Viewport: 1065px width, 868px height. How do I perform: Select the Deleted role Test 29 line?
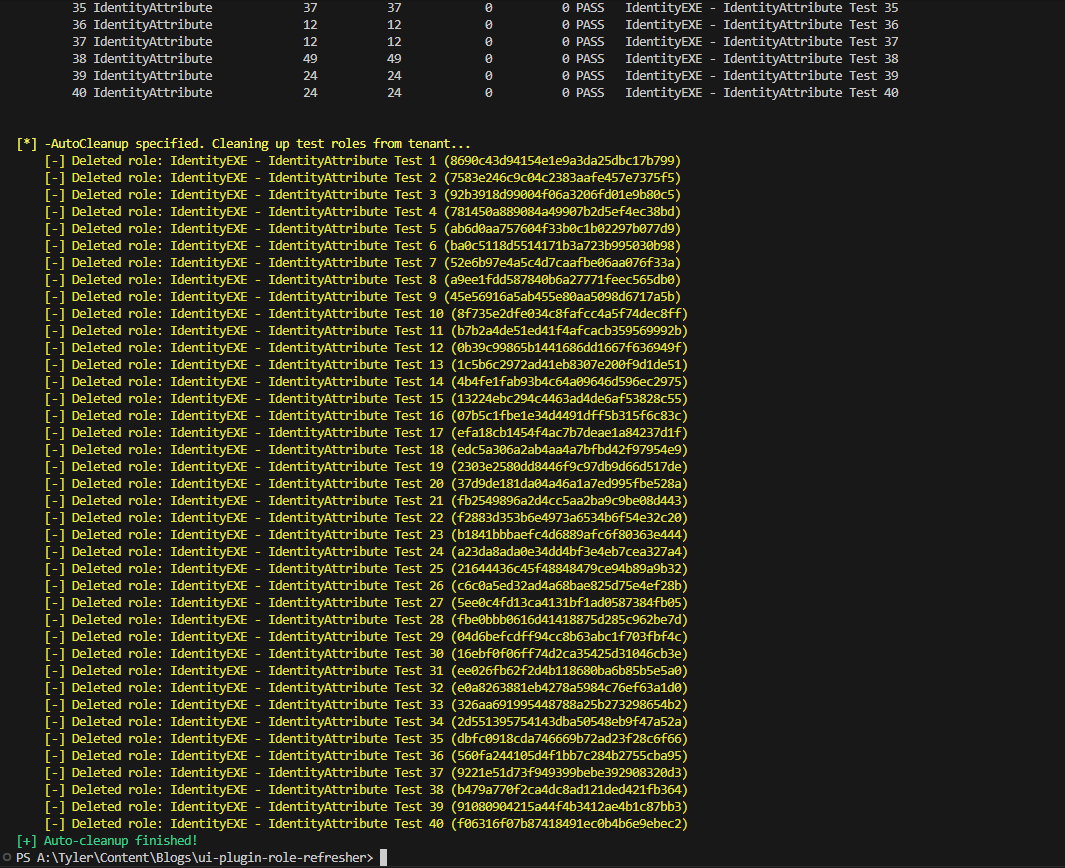tap(366, 636)
